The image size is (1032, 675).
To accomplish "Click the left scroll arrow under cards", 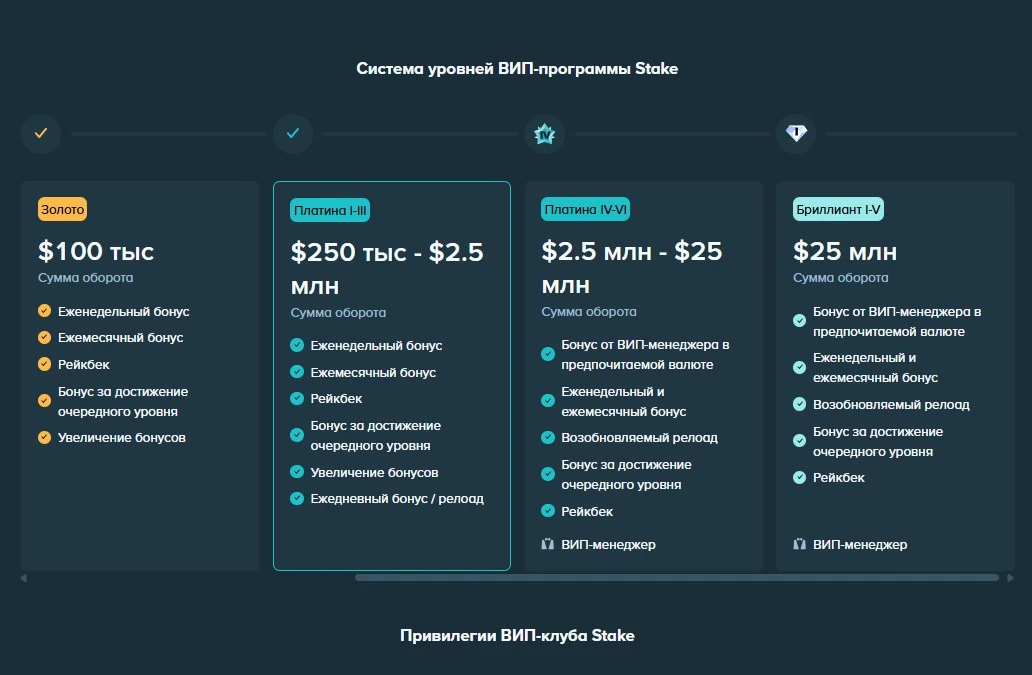I will 24,577.
